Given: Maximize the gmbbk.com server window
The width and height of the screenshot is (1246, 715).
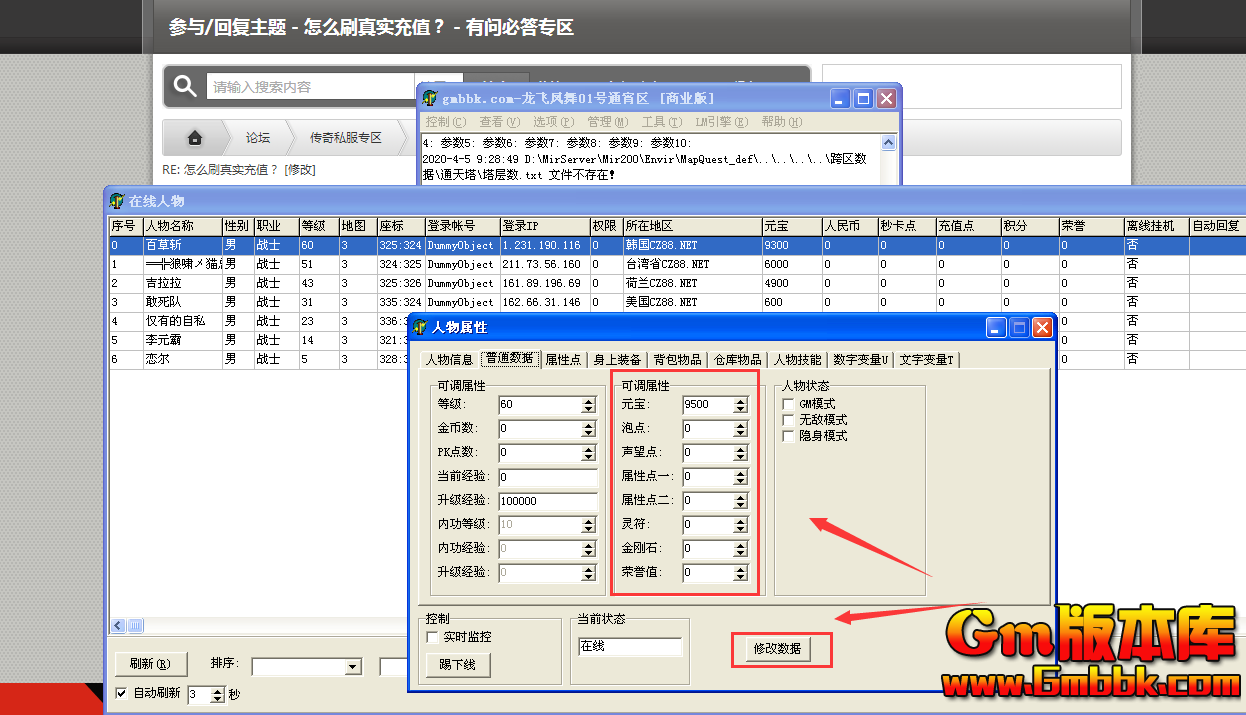Looking at the screenshot, I should pos(863,98).
